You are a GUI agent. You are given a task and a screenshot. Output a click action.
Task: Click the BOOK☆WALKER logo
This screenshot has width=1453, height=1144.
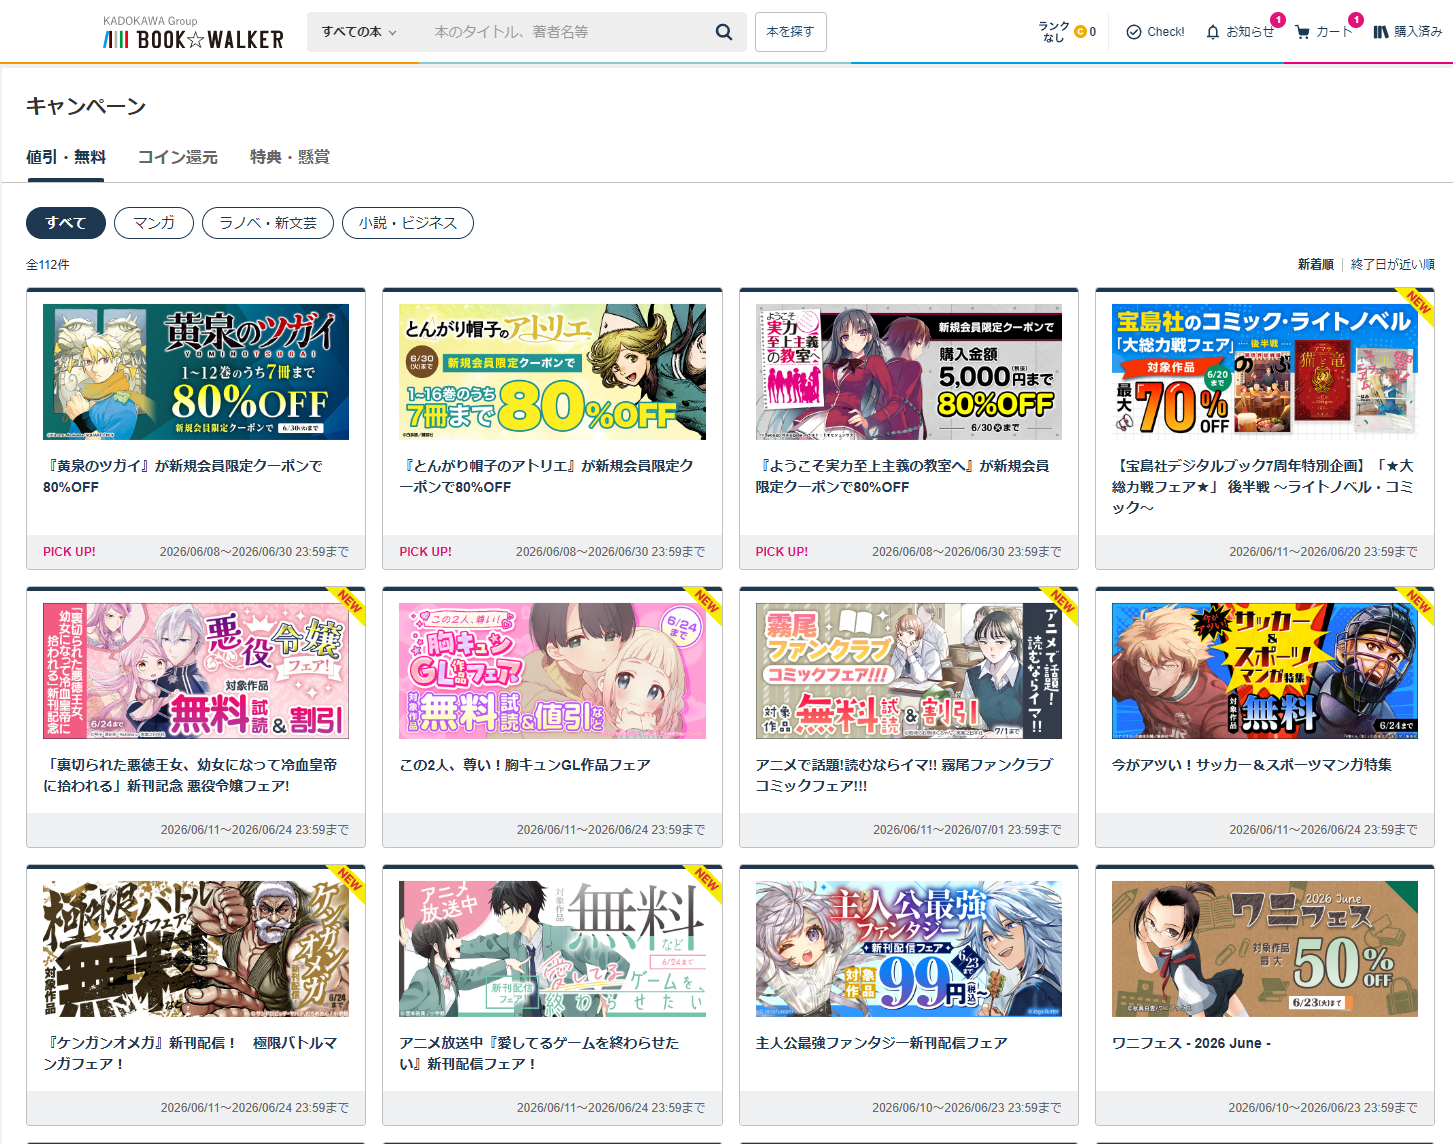[x=193, y=34]
